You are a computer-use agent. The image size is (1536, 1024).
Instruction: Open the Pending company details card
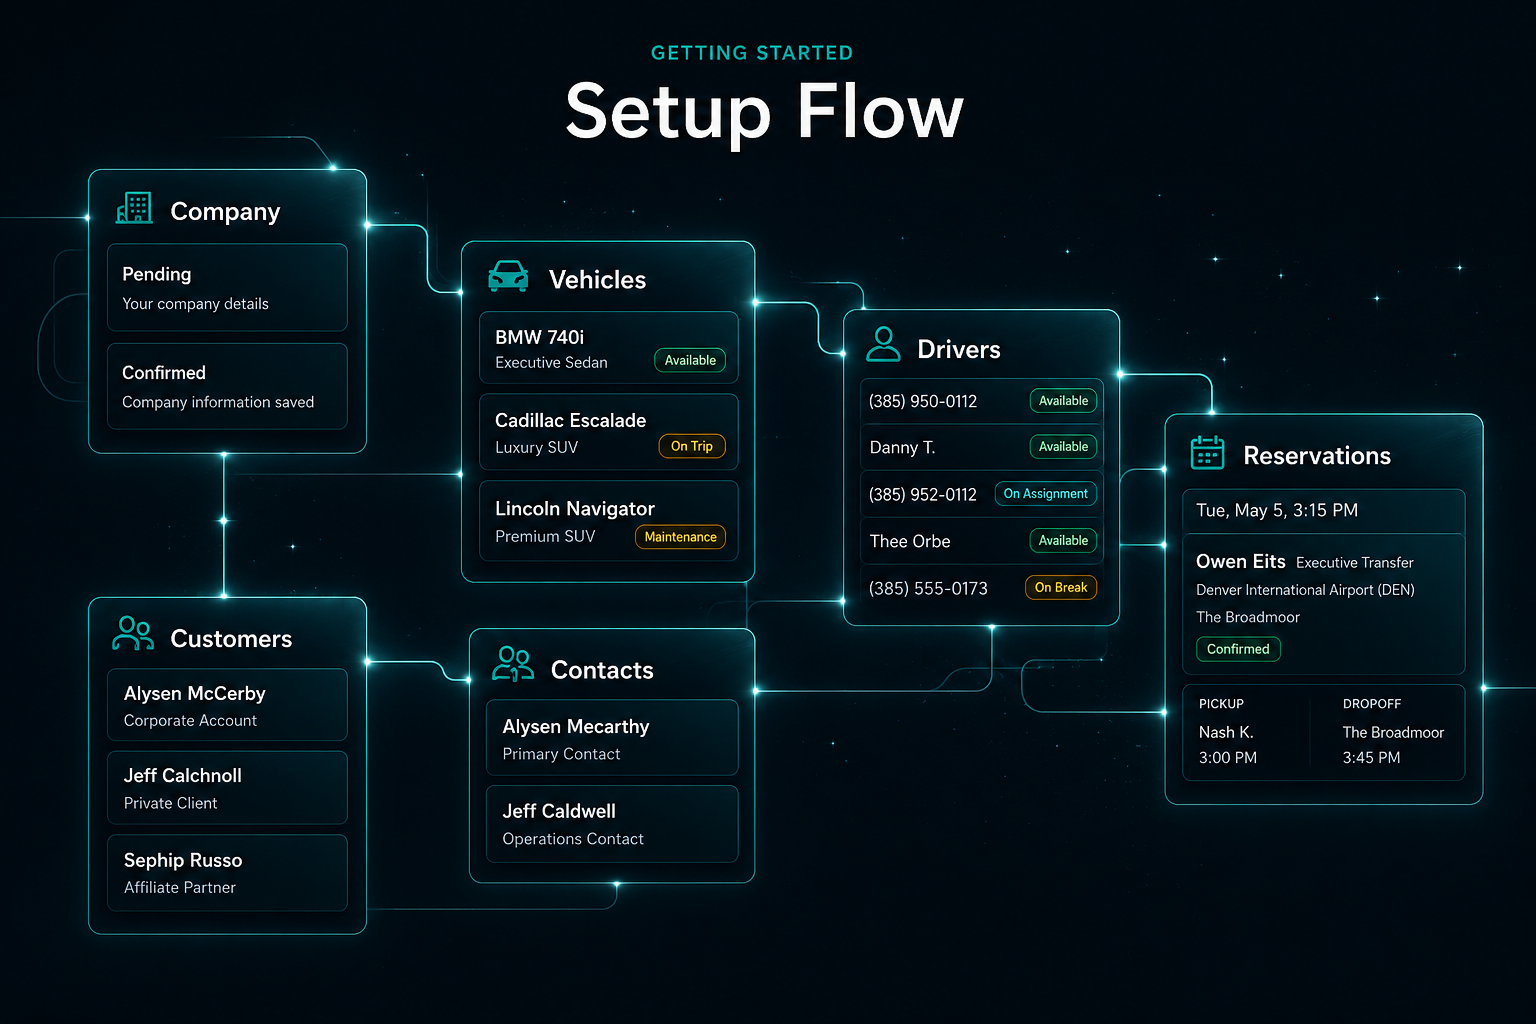click(227, 287)
